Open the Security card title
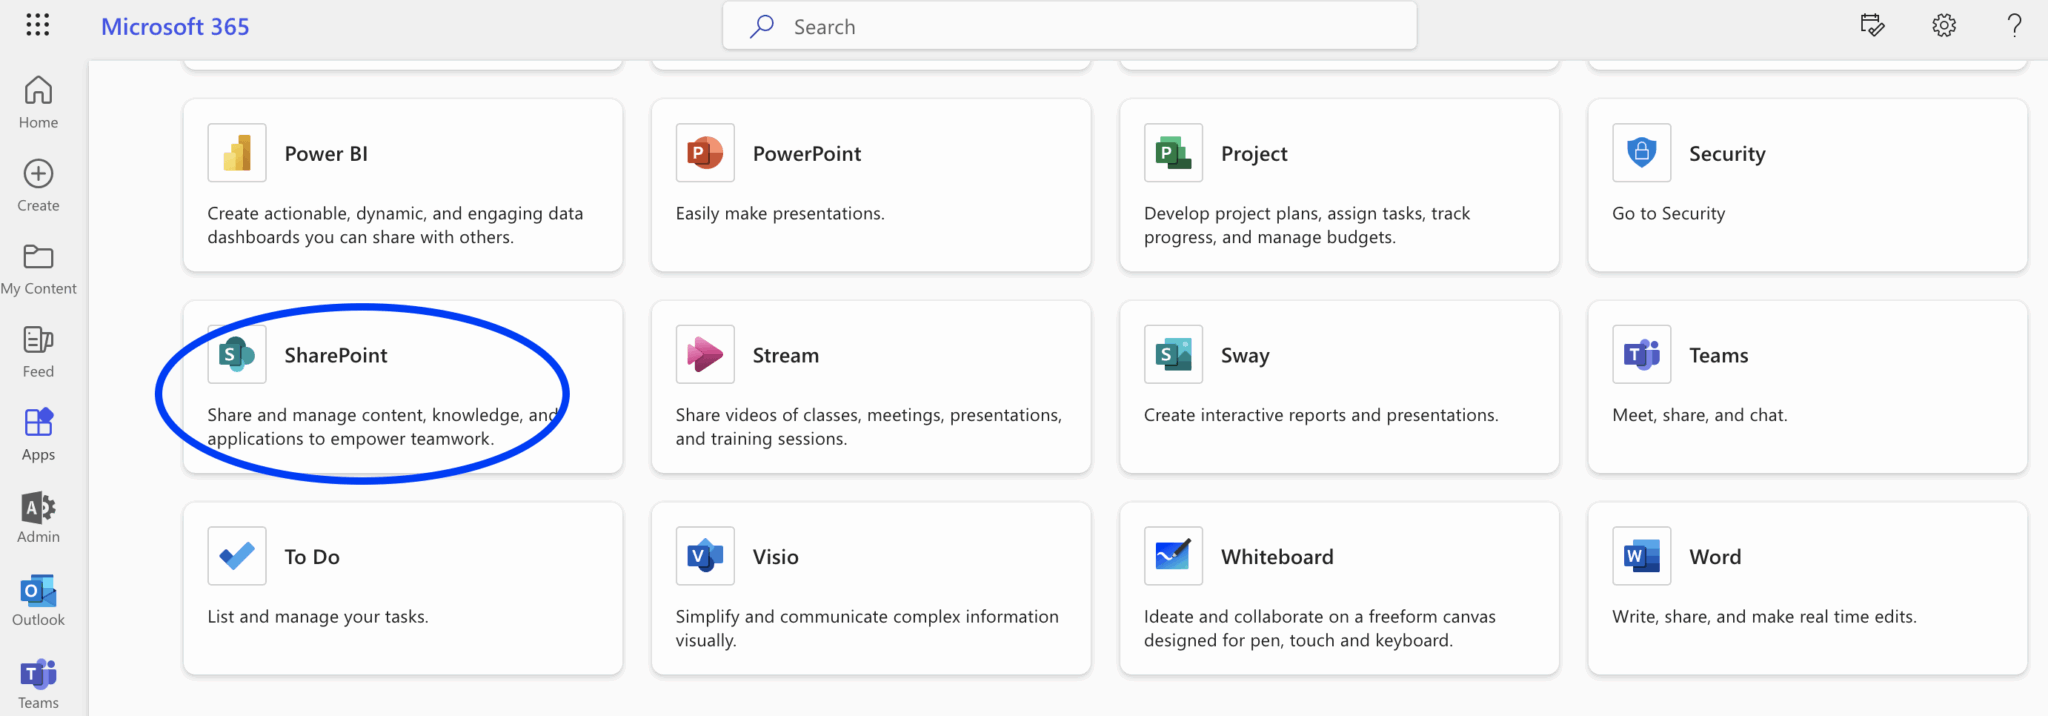 (1727, 154)
